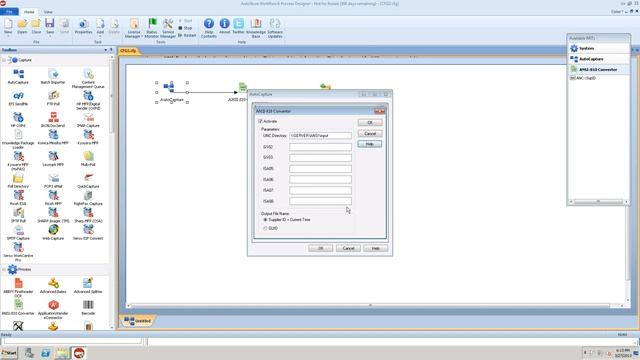
Task: Check for Software Updates
Action: tap(275, 28)
